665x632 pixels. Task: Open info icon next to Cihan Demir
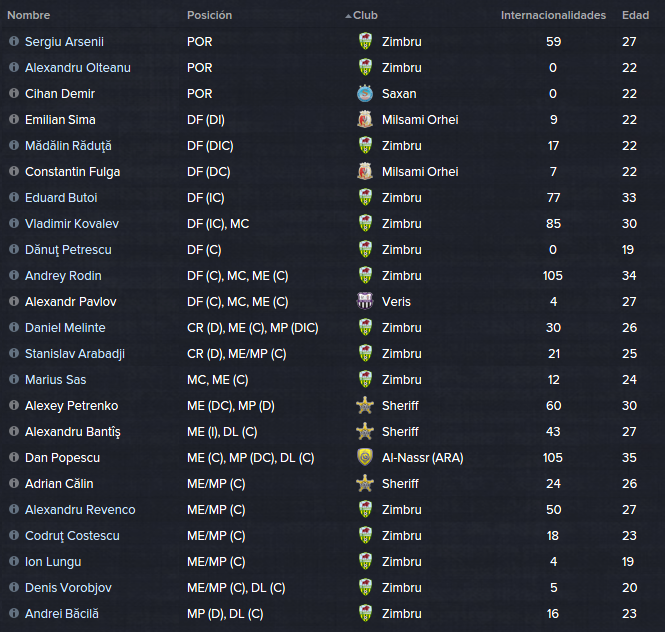(x=14, y=93)
